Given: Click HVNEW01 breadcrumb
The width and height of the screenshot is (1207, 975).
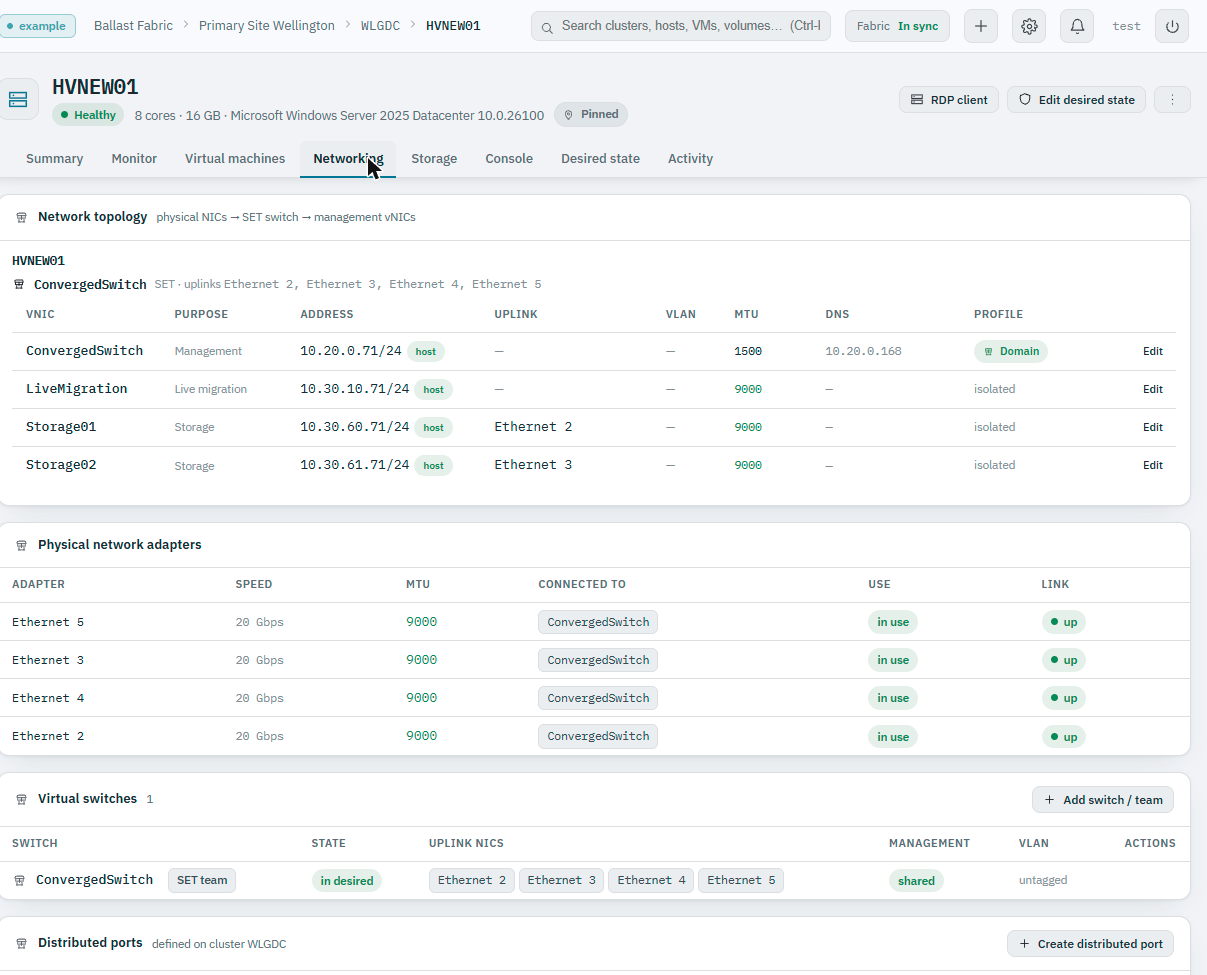Looking at the screenshot, I should [453, 26].
